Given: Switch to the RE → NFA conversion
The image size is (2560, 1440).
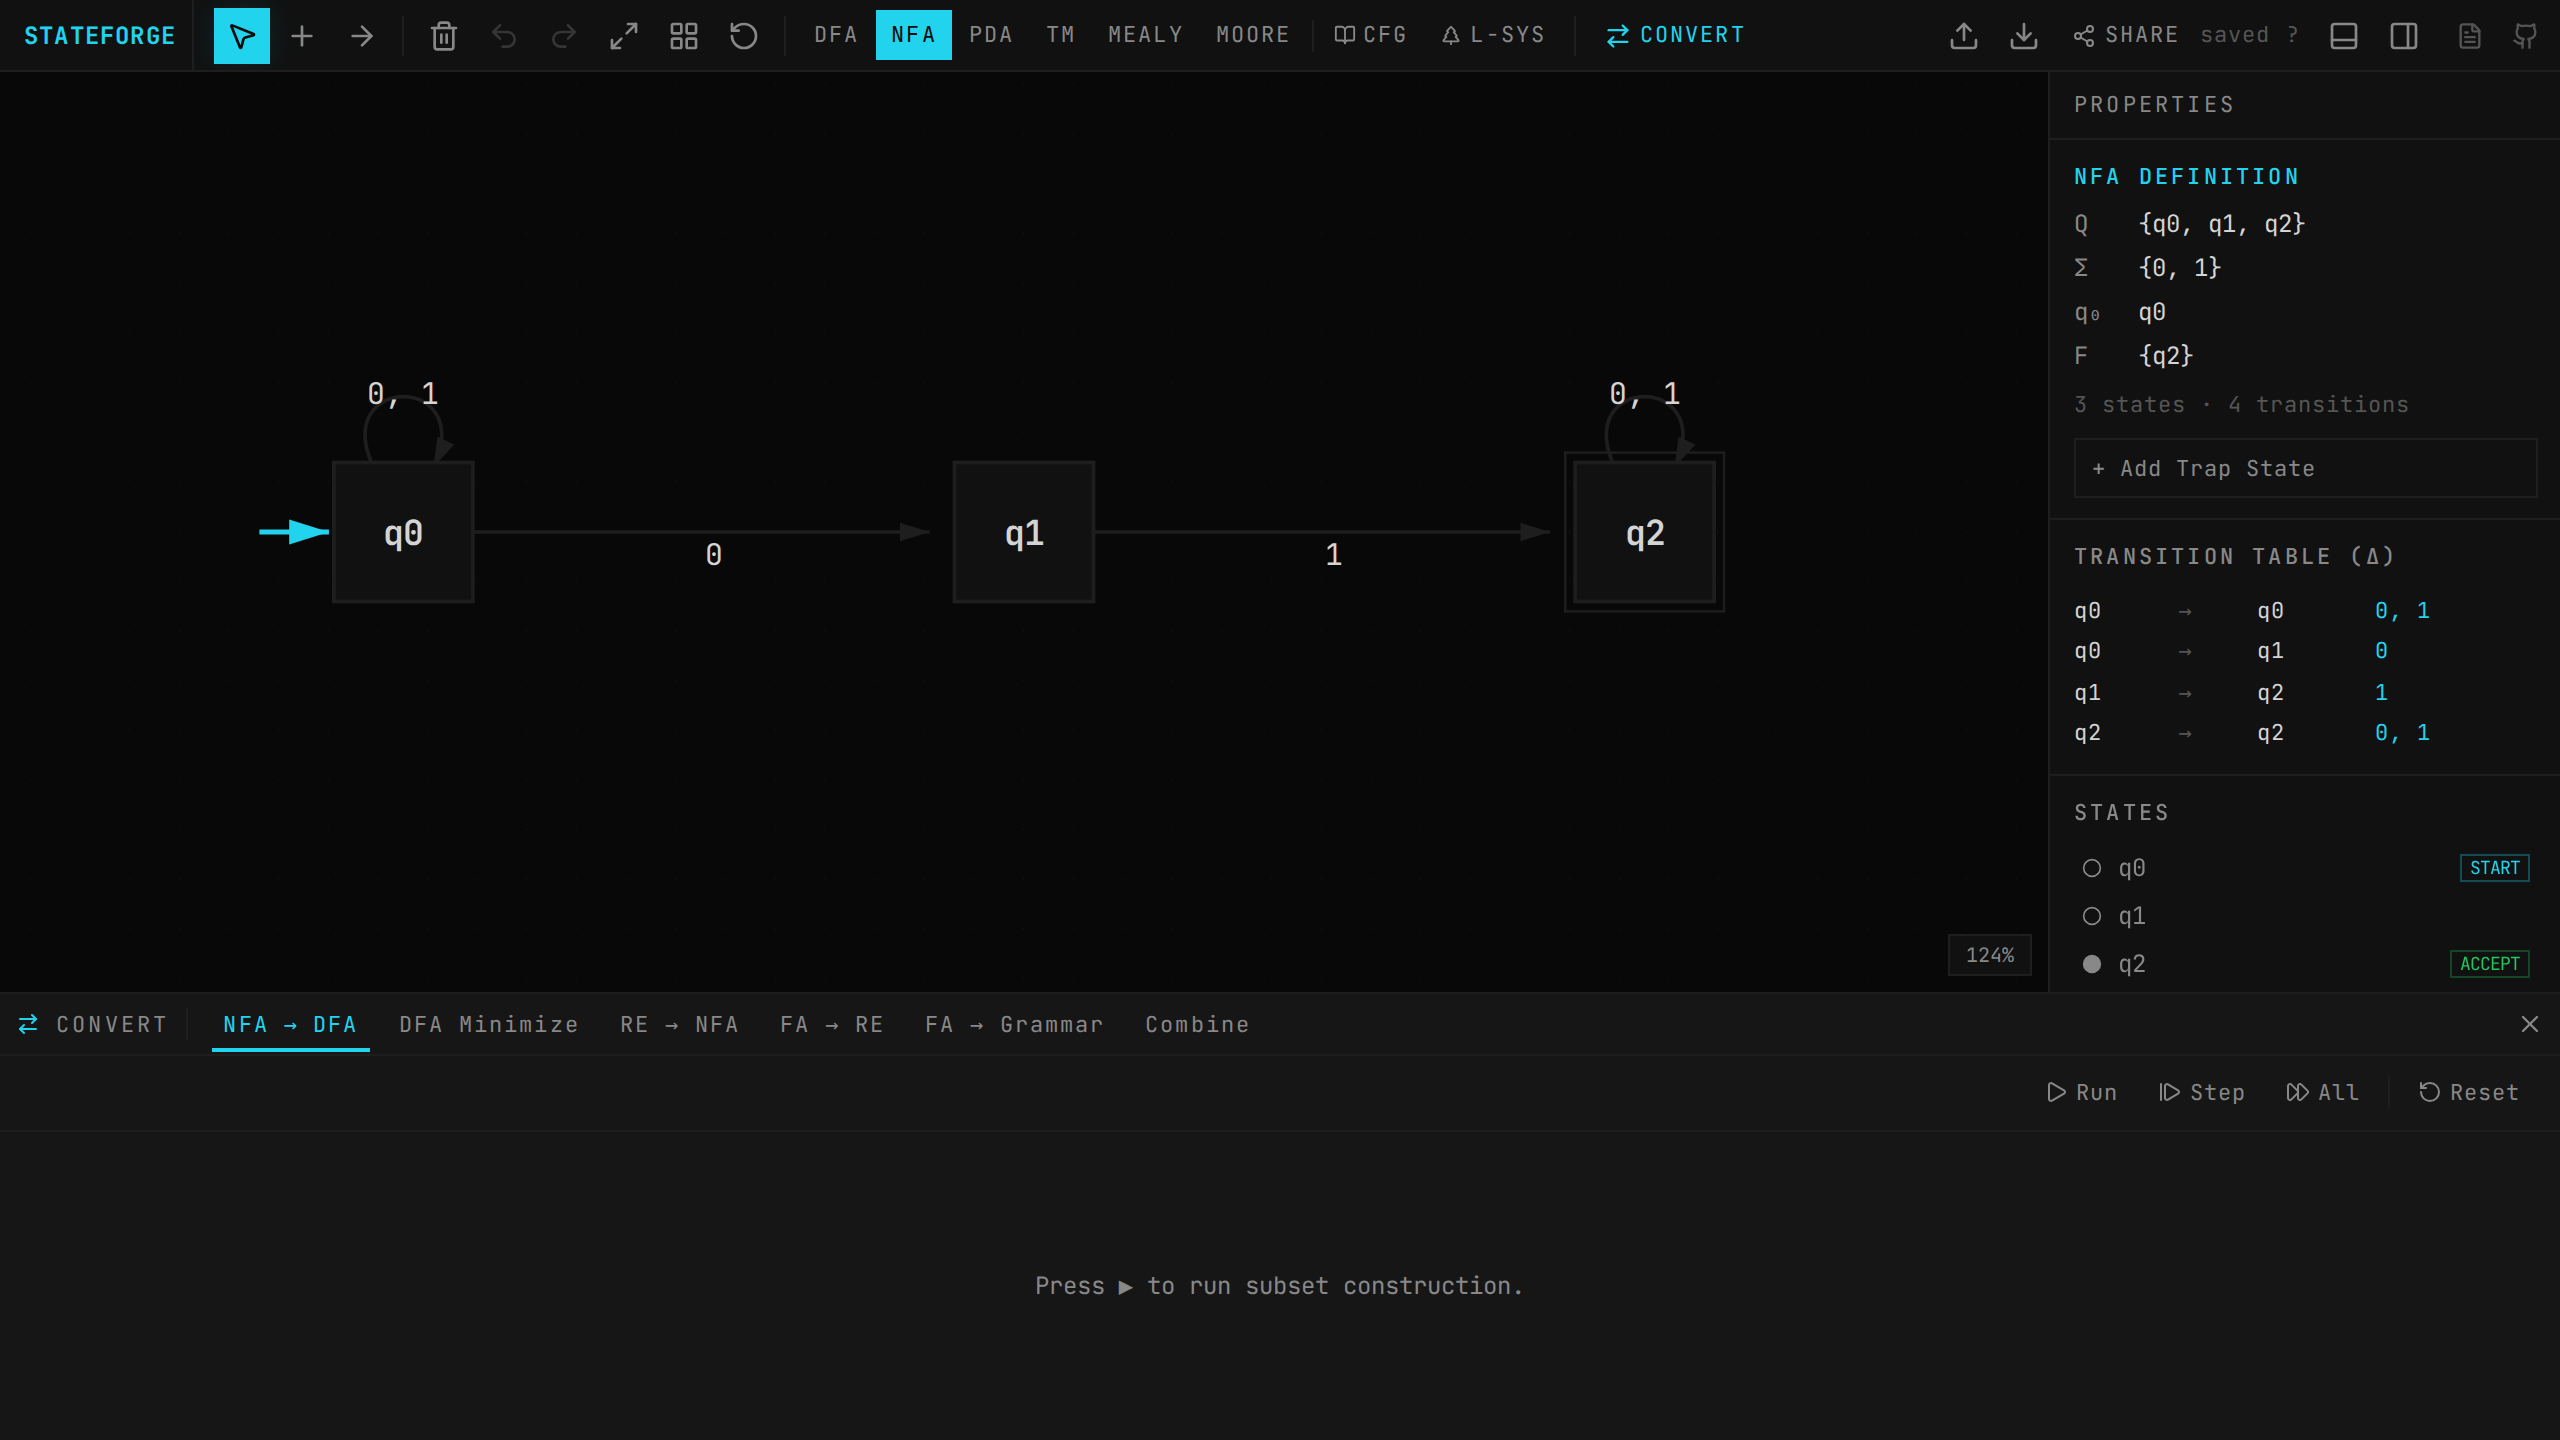Looking at the screenshot, I should point(679,1024).
